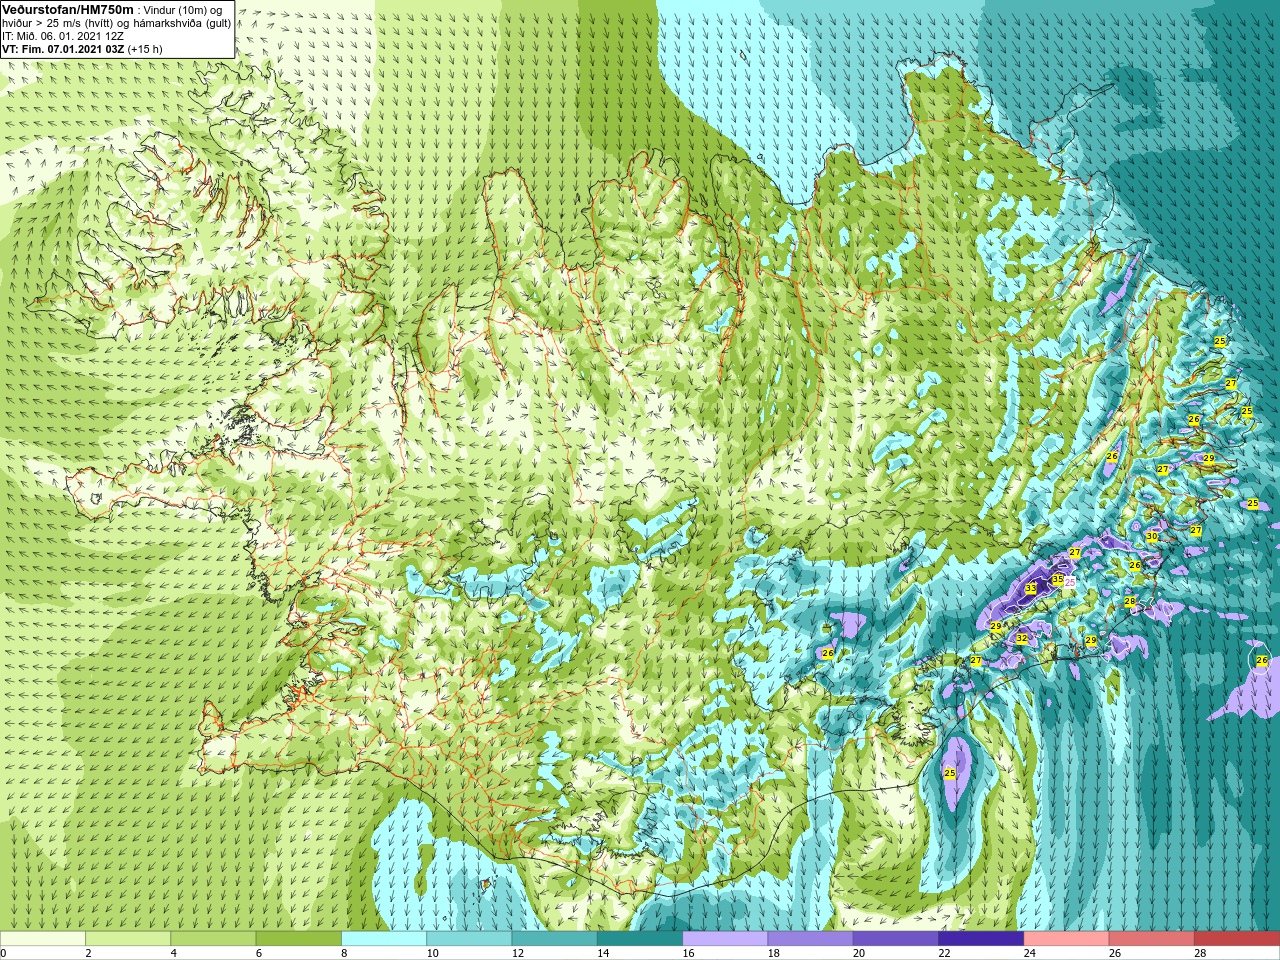Click the legend scale label "14"
1280x960 pixels.
pos(603,953)
